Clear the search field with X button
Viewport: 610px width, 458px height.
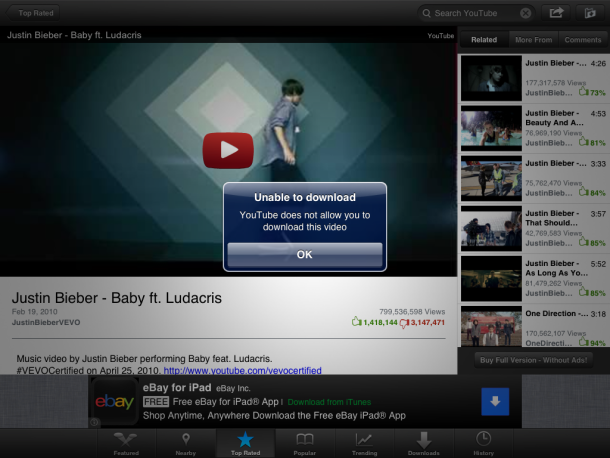point(526,13)
